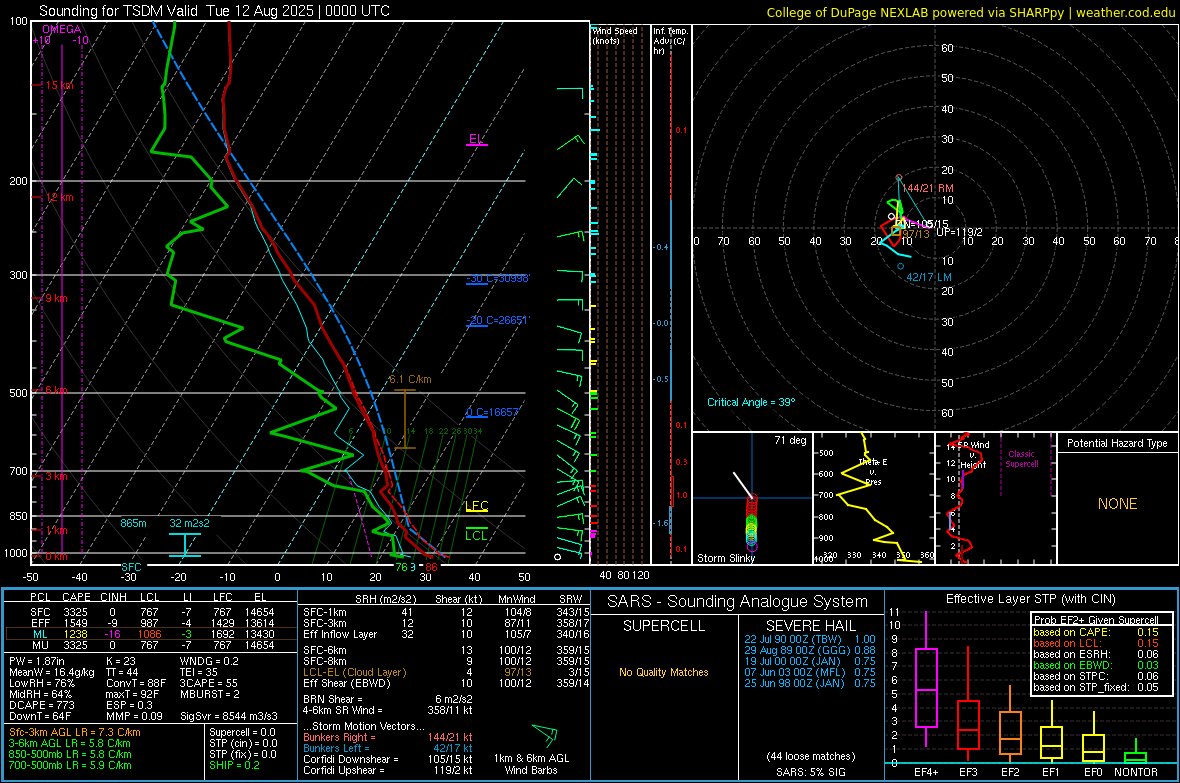Click the Potential Hazard Type header
Screen dimensions: 1180x783
tap(1117, 443)
